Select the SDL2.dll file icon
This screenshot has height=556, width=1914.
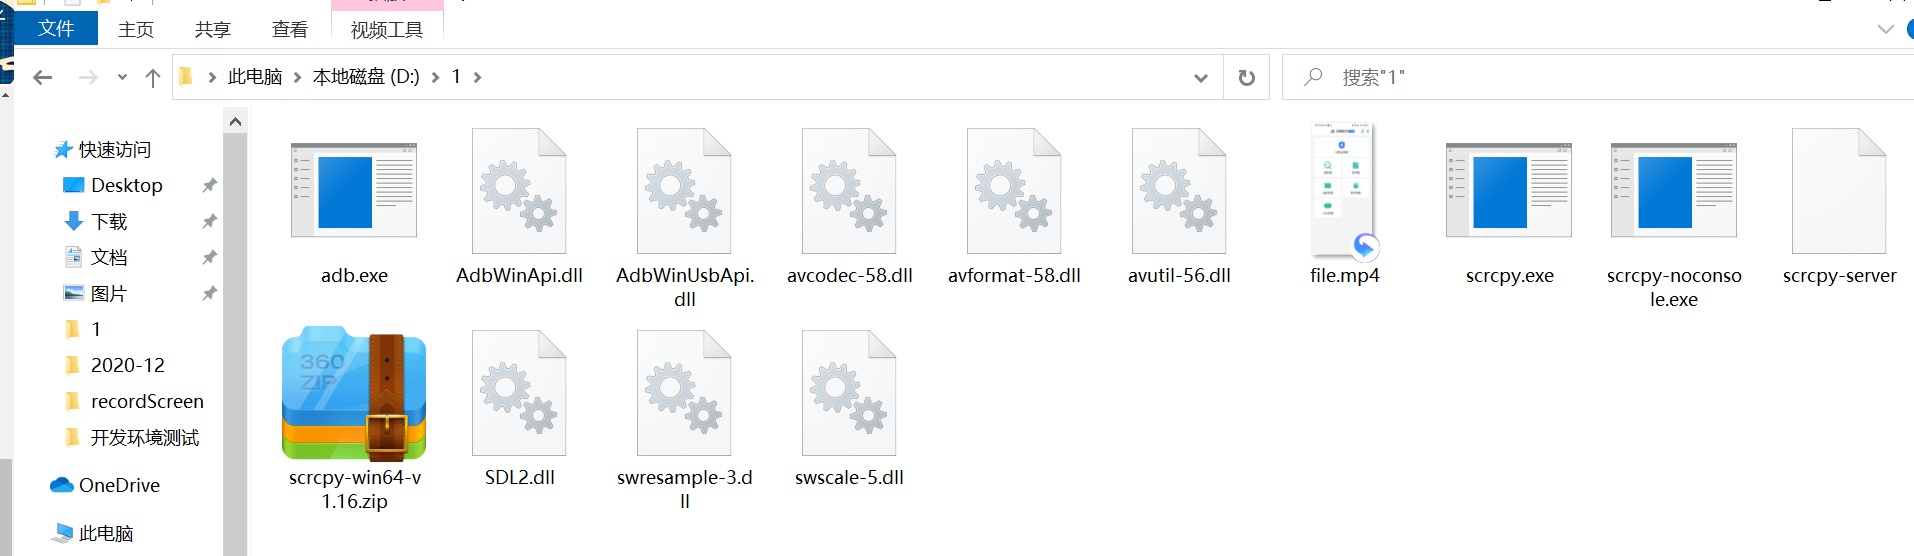click(x=519, y=393)
